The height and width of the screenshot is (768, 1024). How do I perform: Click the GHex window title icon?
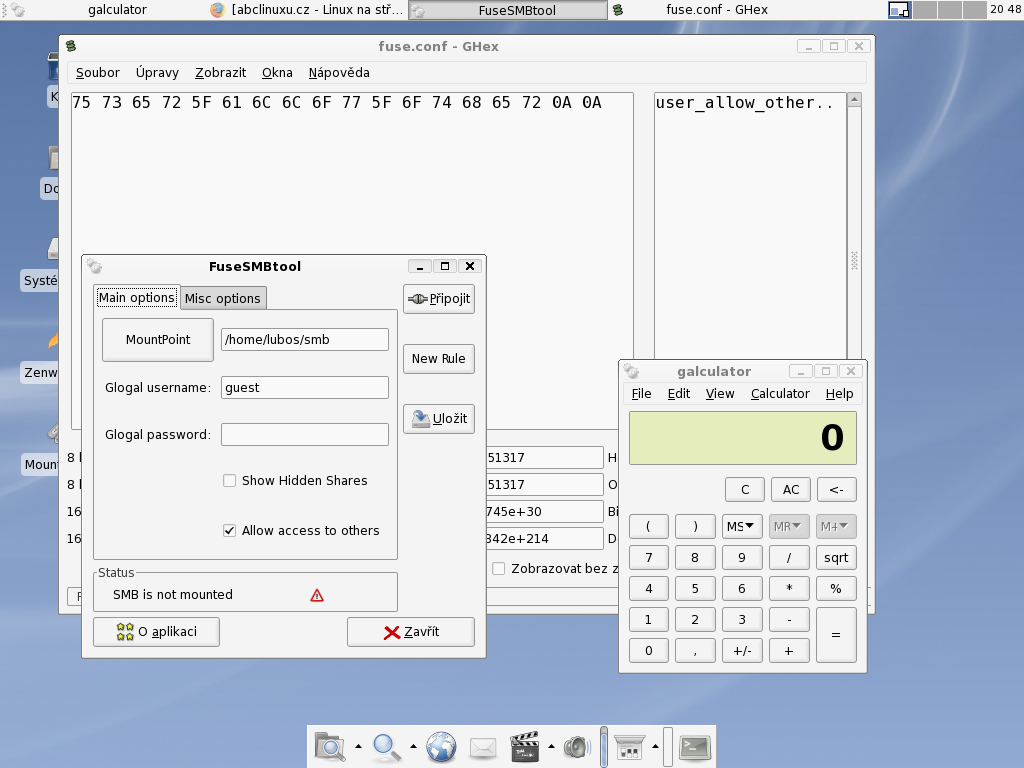tap(71, 46)
